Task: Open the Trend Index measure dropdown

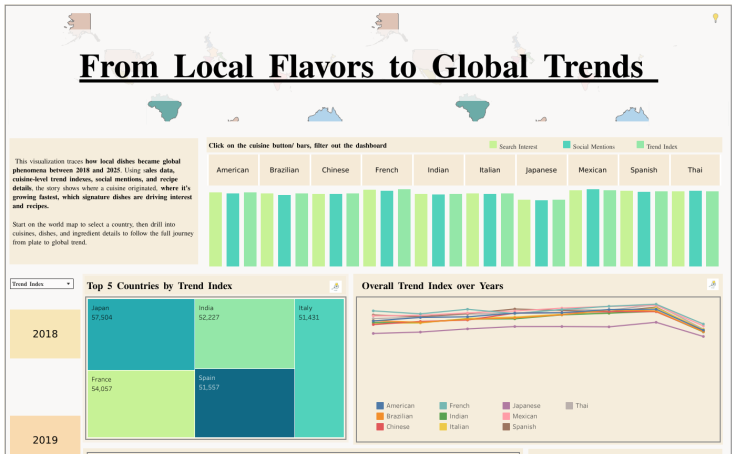Action: coord(42,284)
